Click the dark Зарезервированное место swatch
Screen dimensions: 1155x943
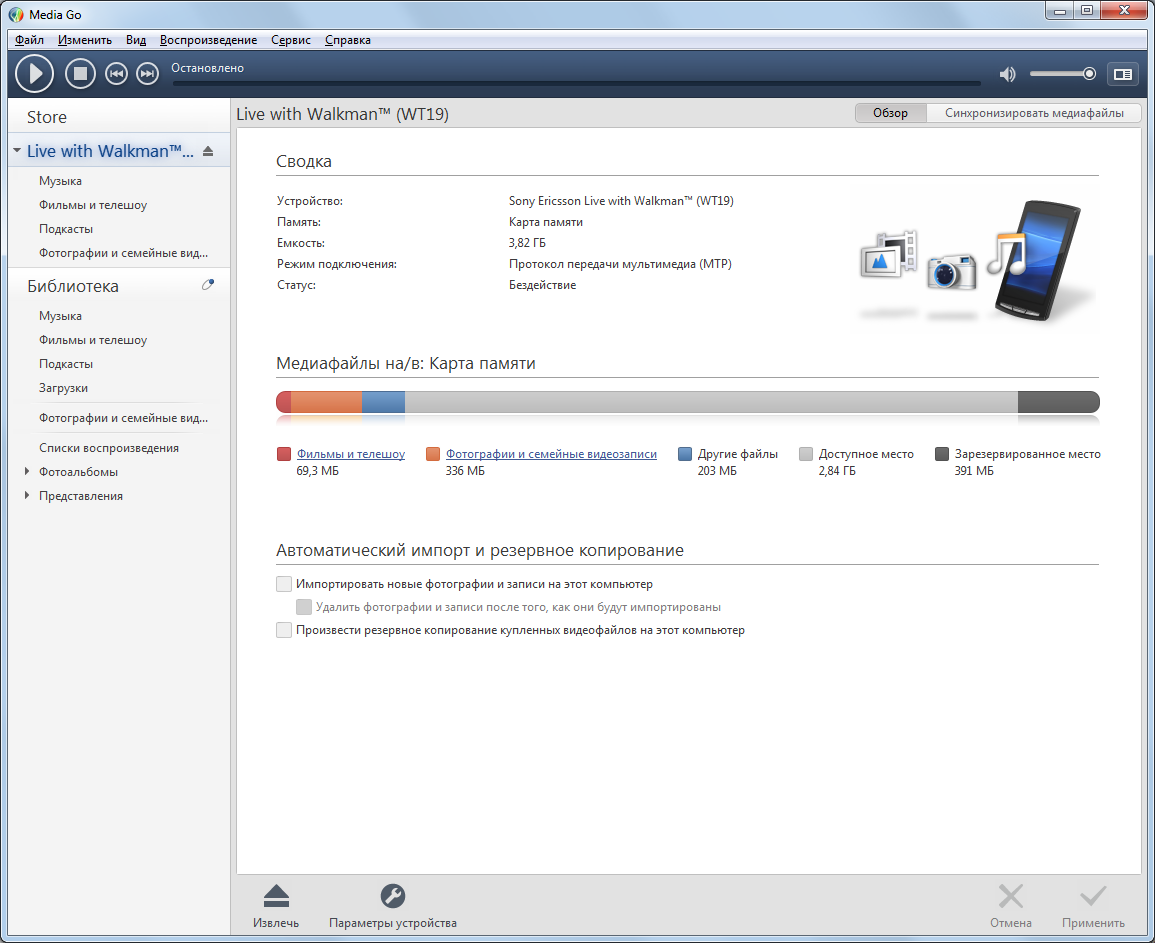(x=941, y=454)
